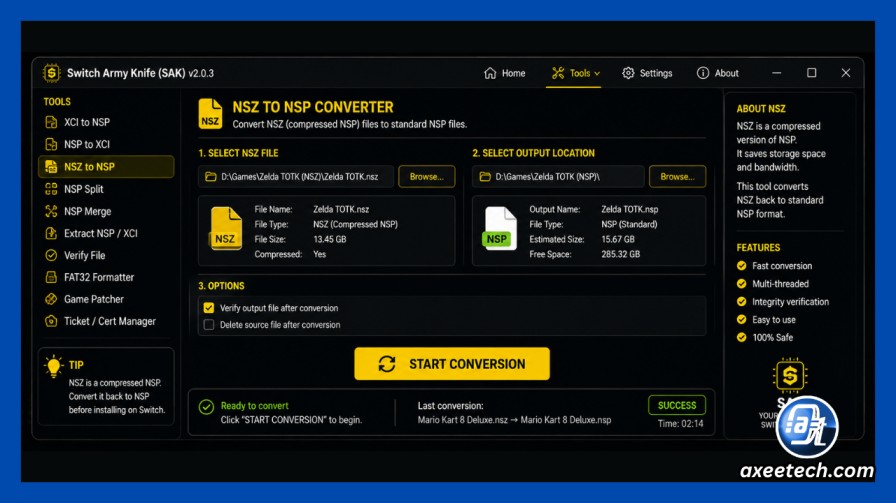Viewport: 896px width, 503px height.
Task: Close the Switch Army Knife window
Action: (x=846, y=73)
